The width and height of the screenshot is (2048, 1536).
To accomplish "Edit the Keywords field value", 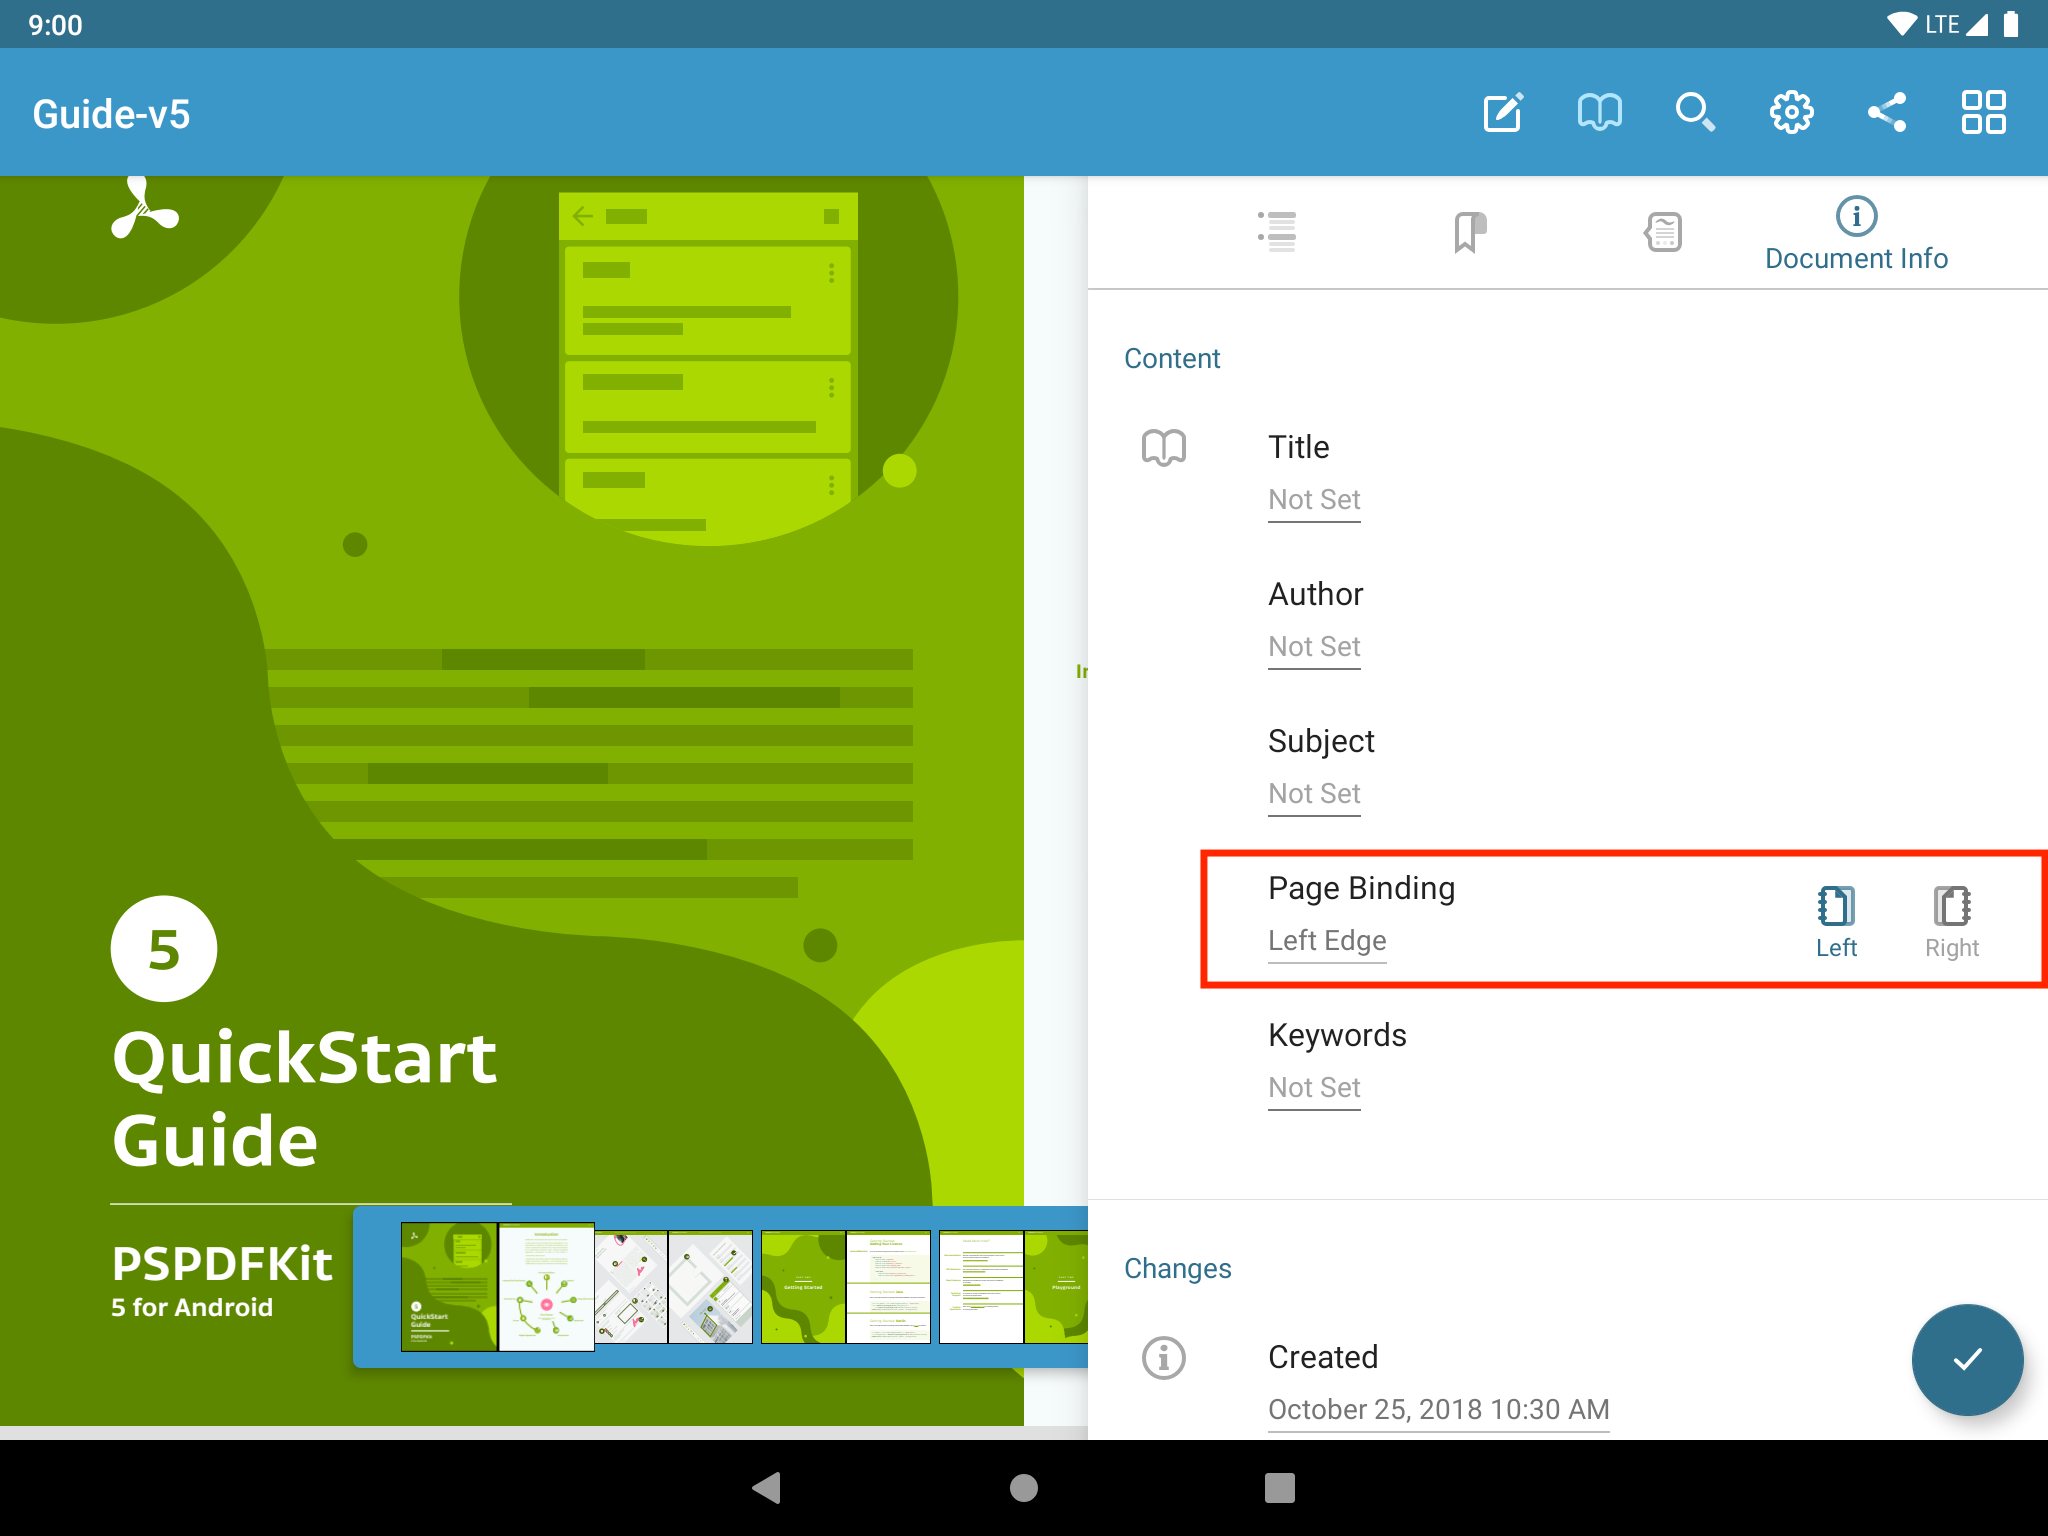I will (1314, 1088).
